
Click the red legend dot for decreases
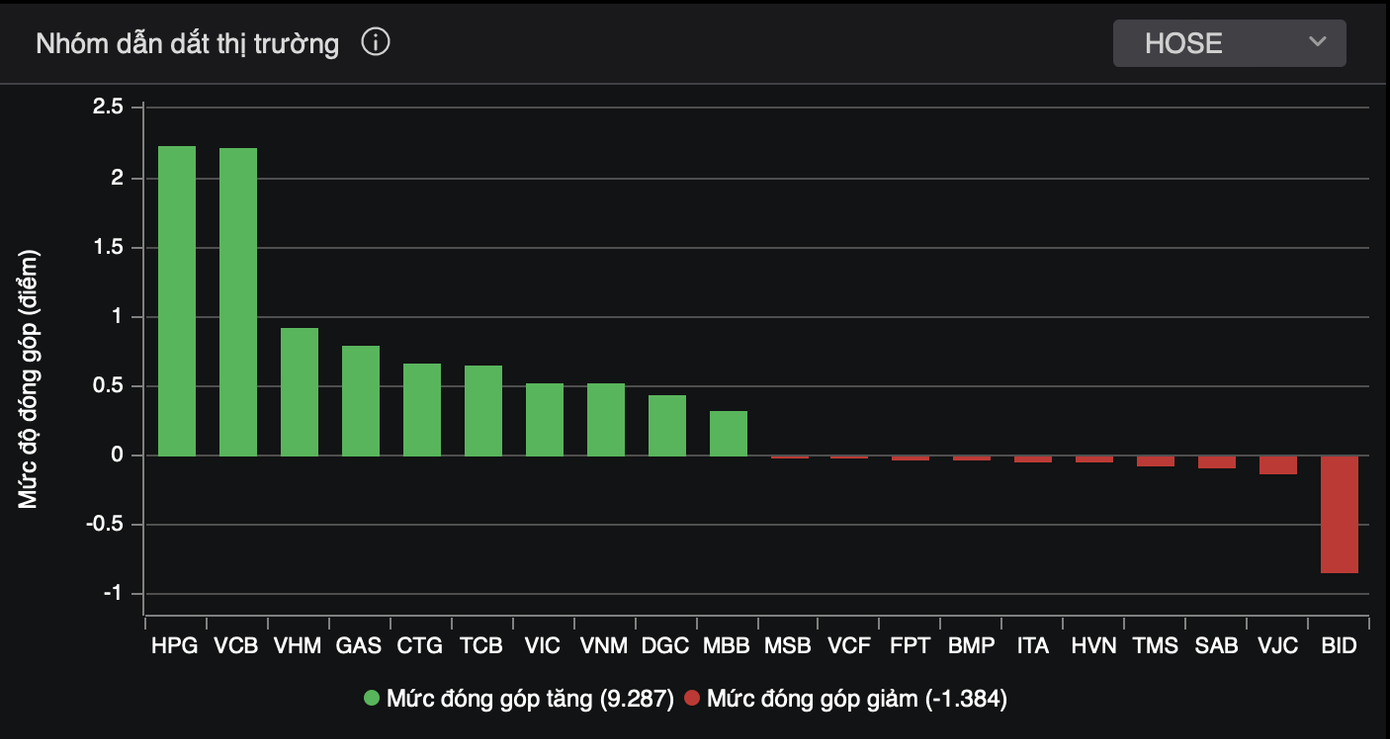692,698
